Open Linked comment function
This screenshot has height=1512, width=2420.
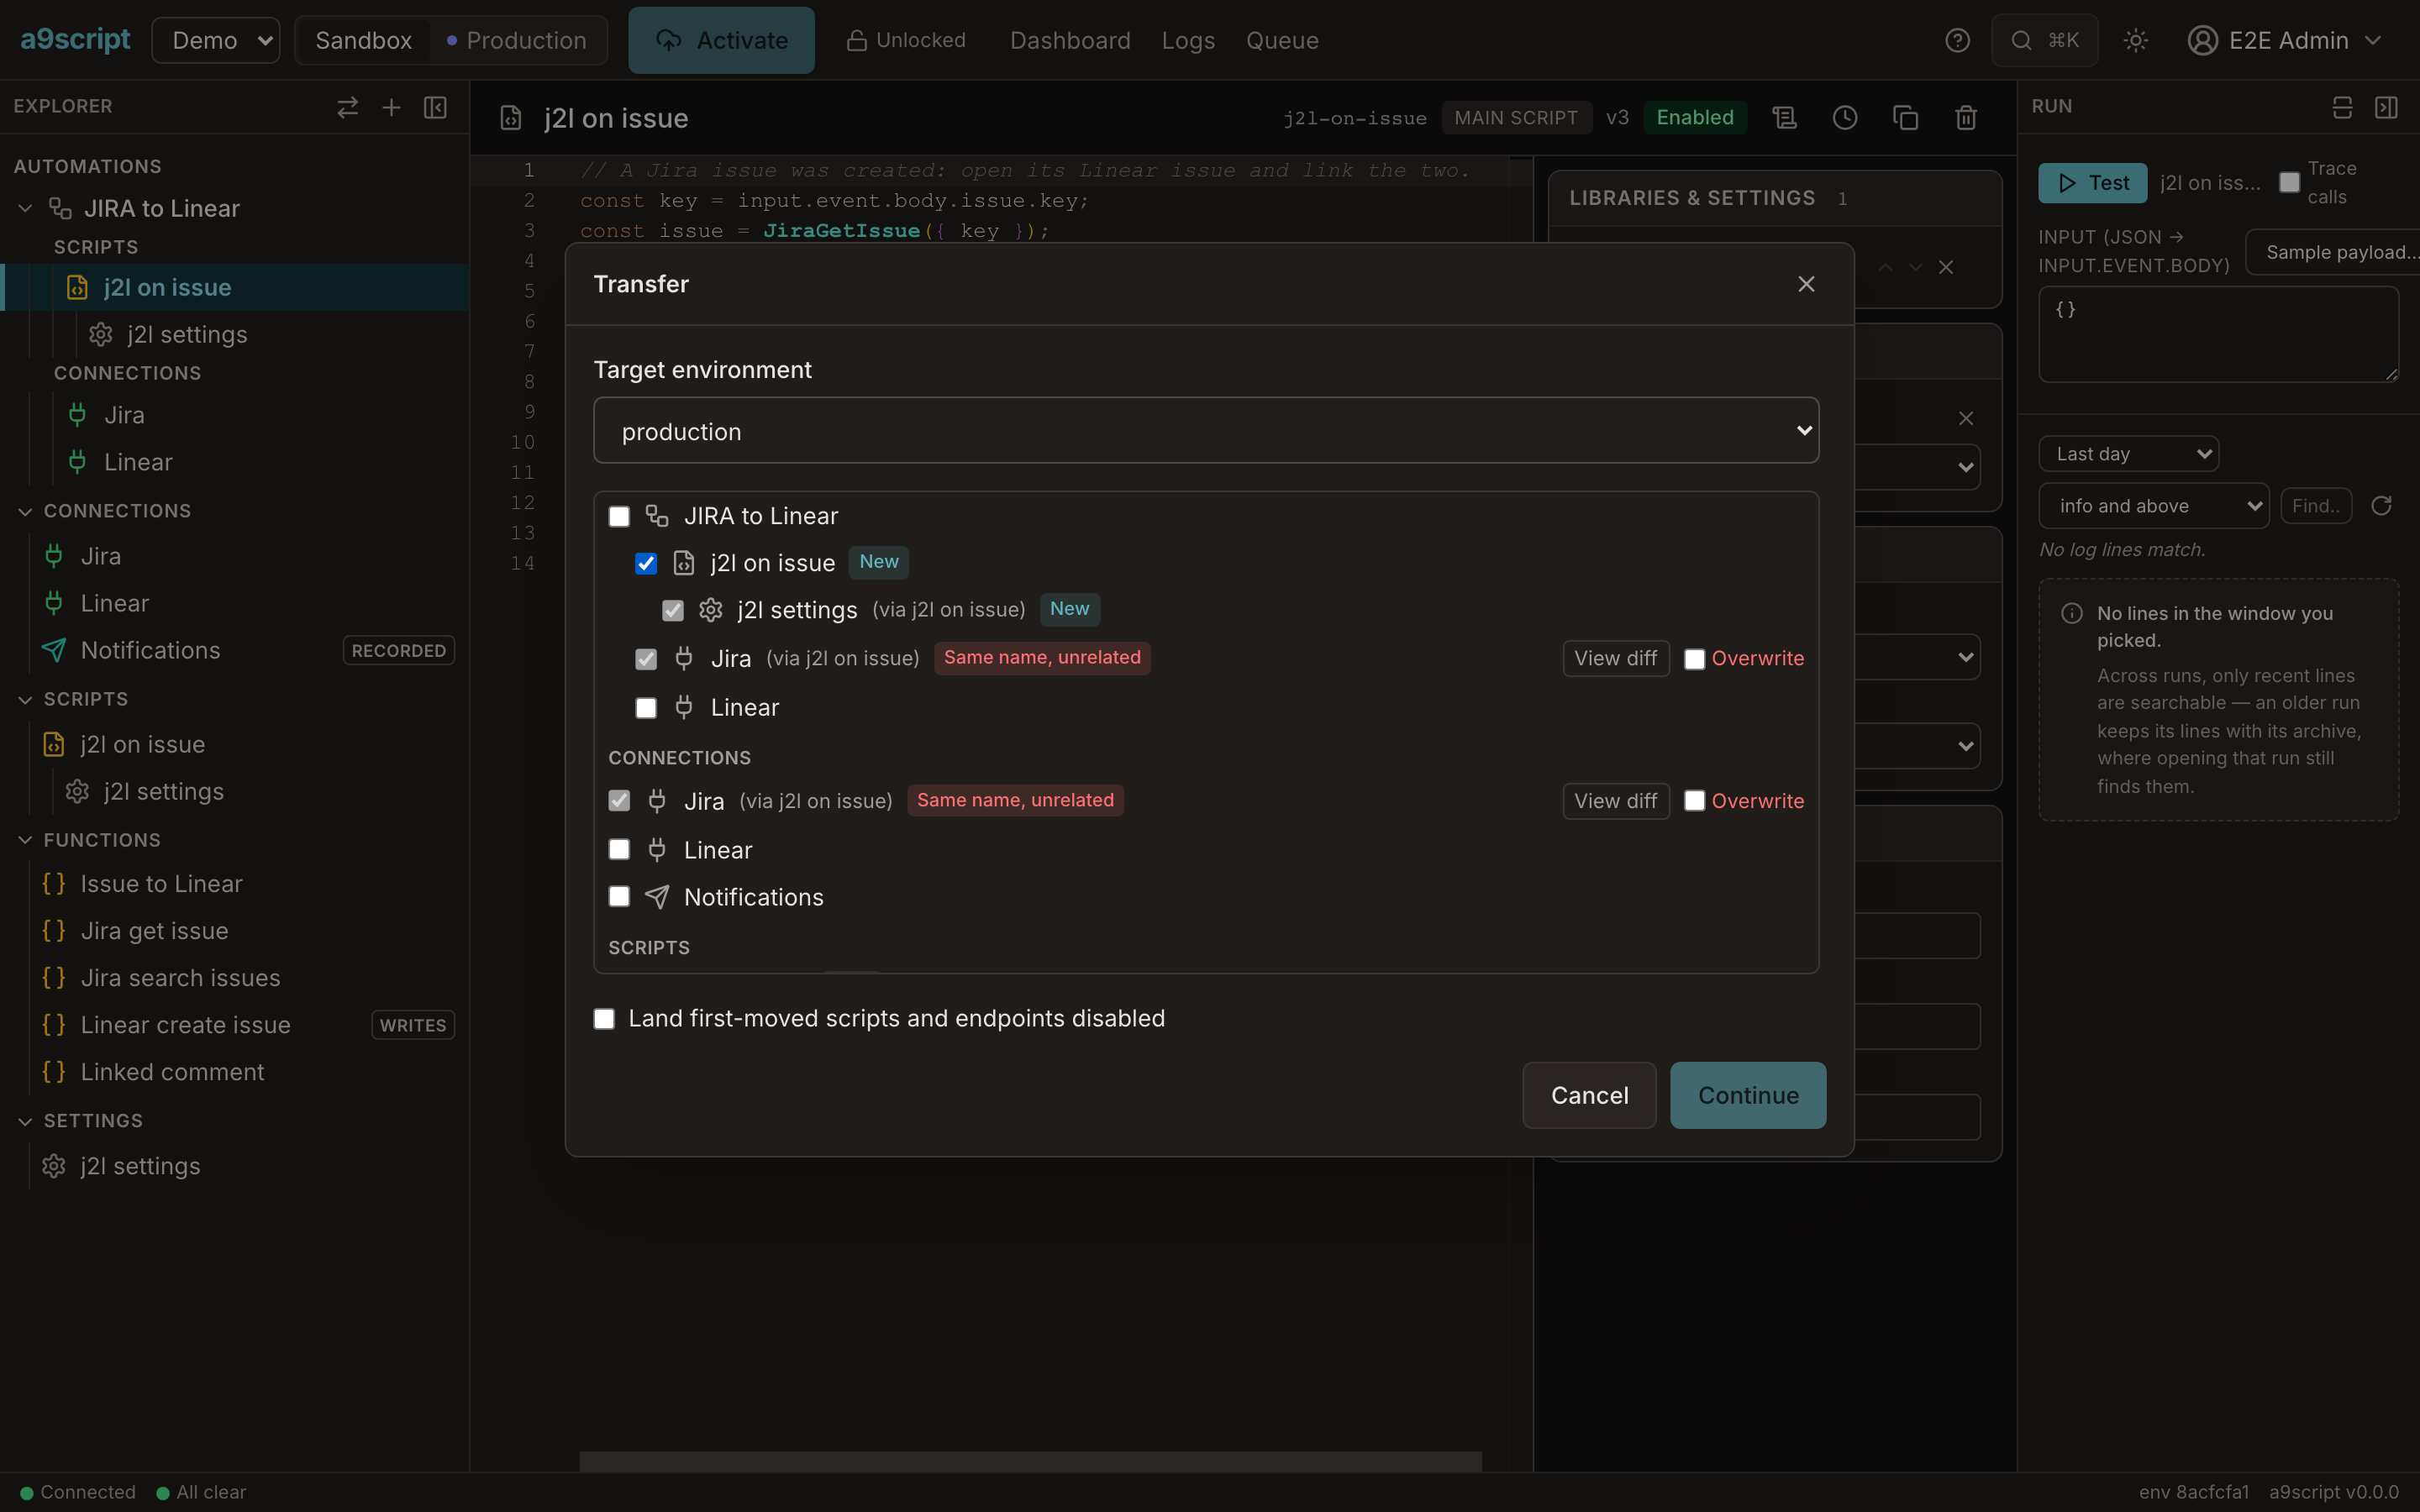click(x=172, y=1072)
